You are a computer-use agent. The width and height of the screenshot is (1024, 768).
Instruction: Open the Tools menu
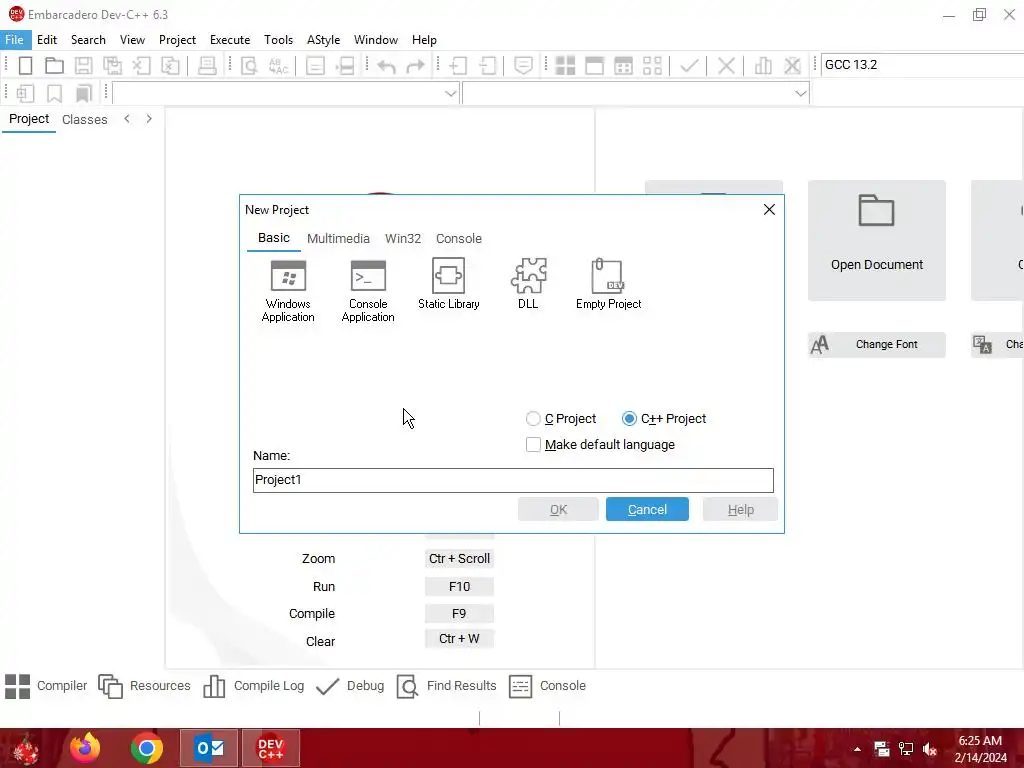click(278, 40)
